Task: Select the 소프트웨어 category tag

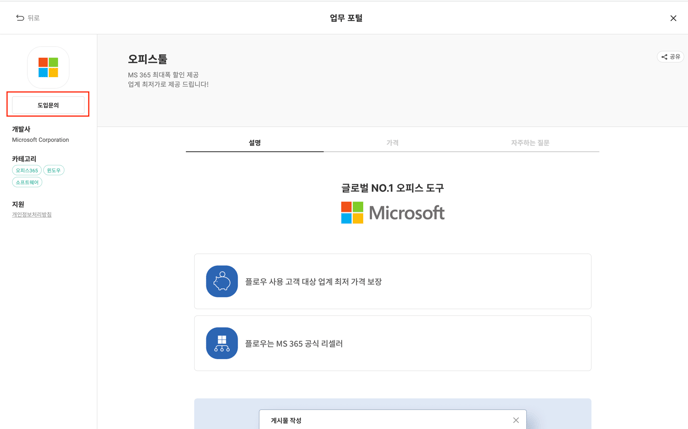Action: click(27, 182)
